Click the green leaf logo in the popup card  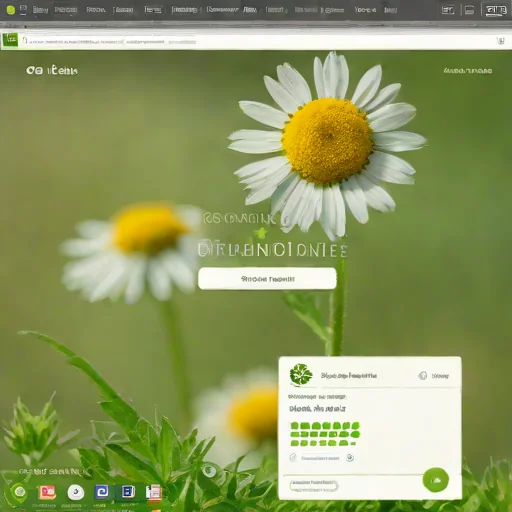point(301,375)
